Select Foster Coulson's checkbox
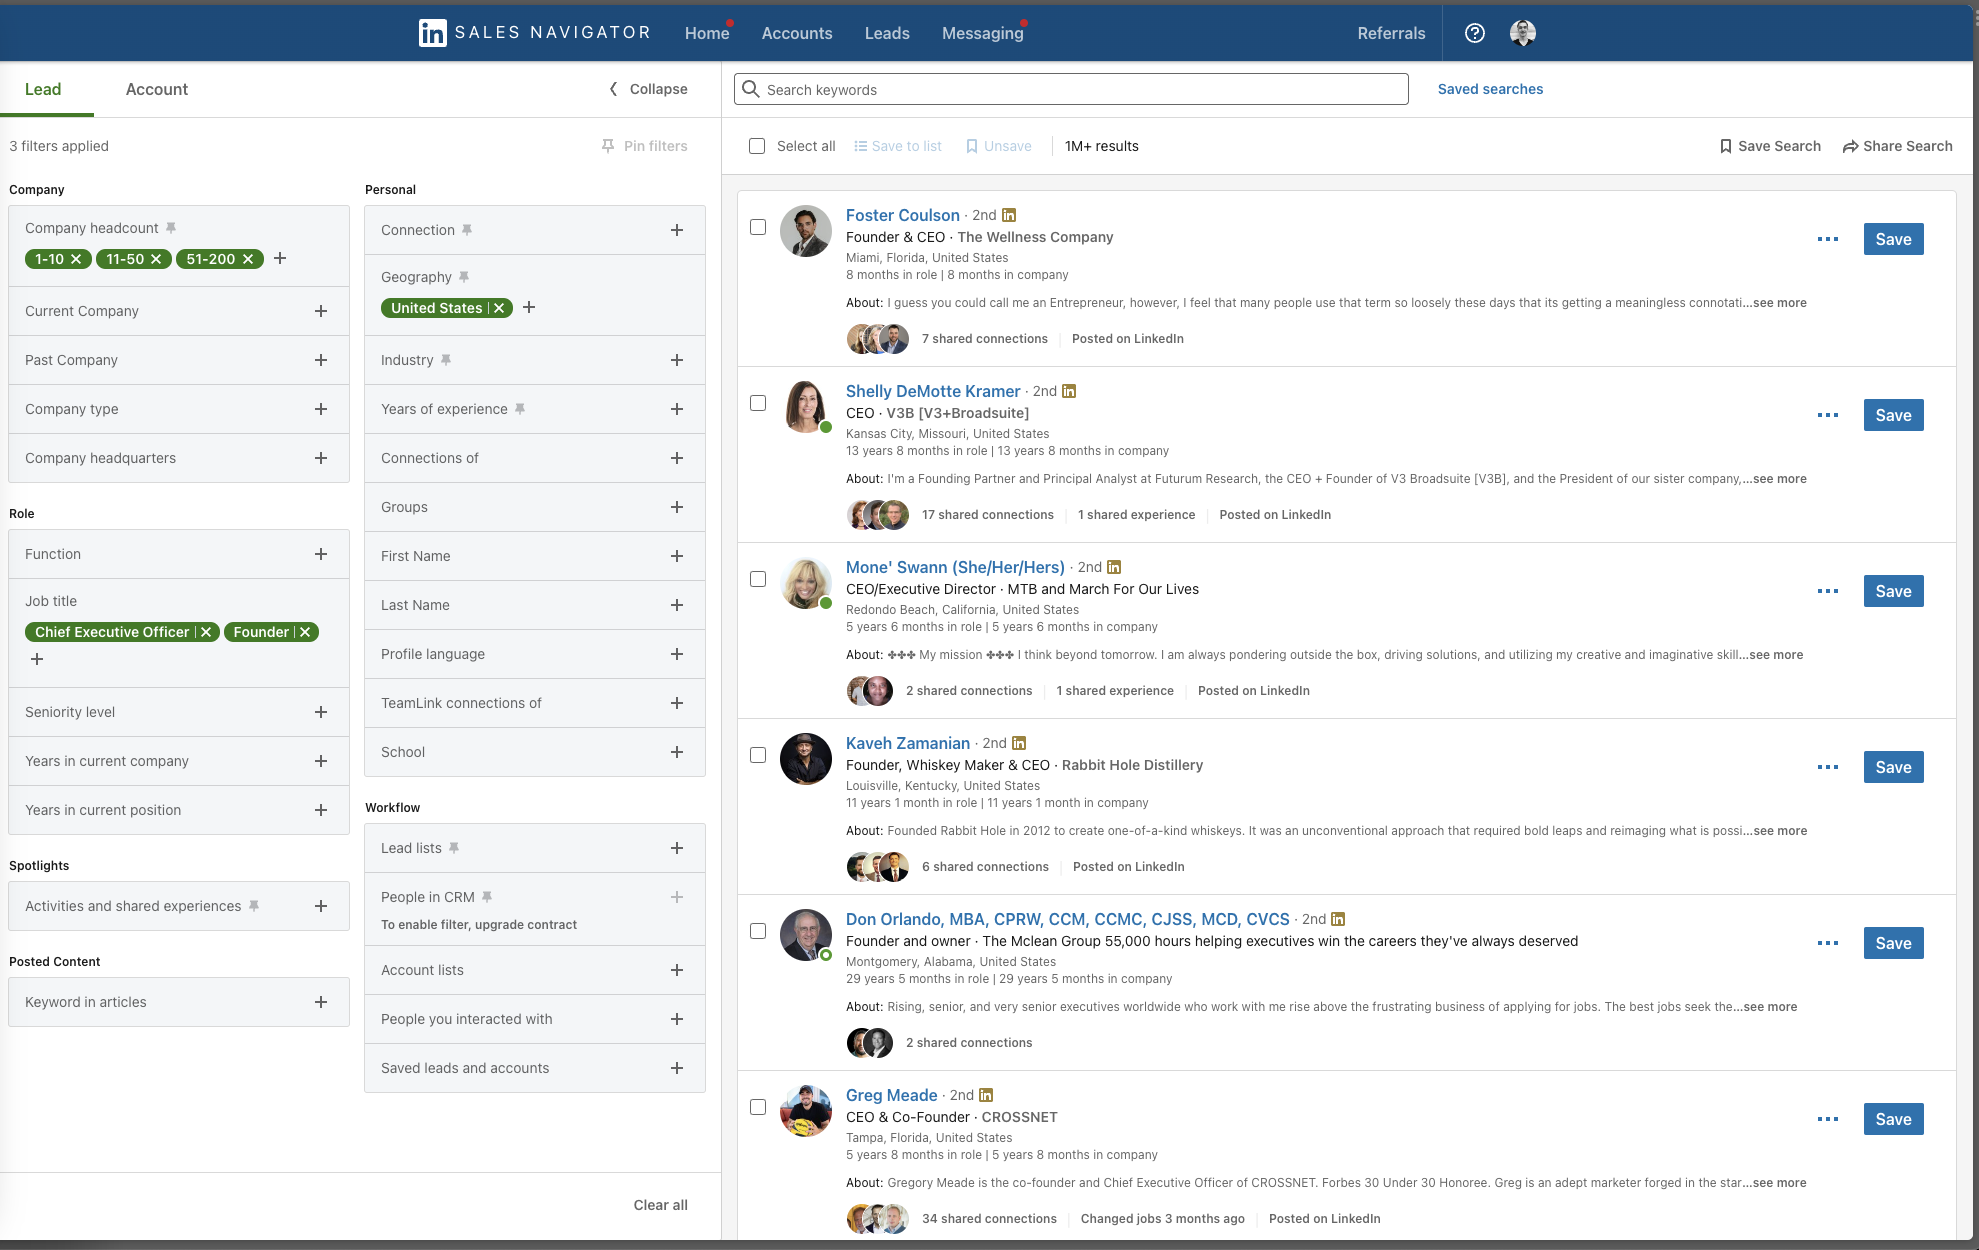The height and width of the screenshot is (1250, 1979). click(x=758, y=227)
